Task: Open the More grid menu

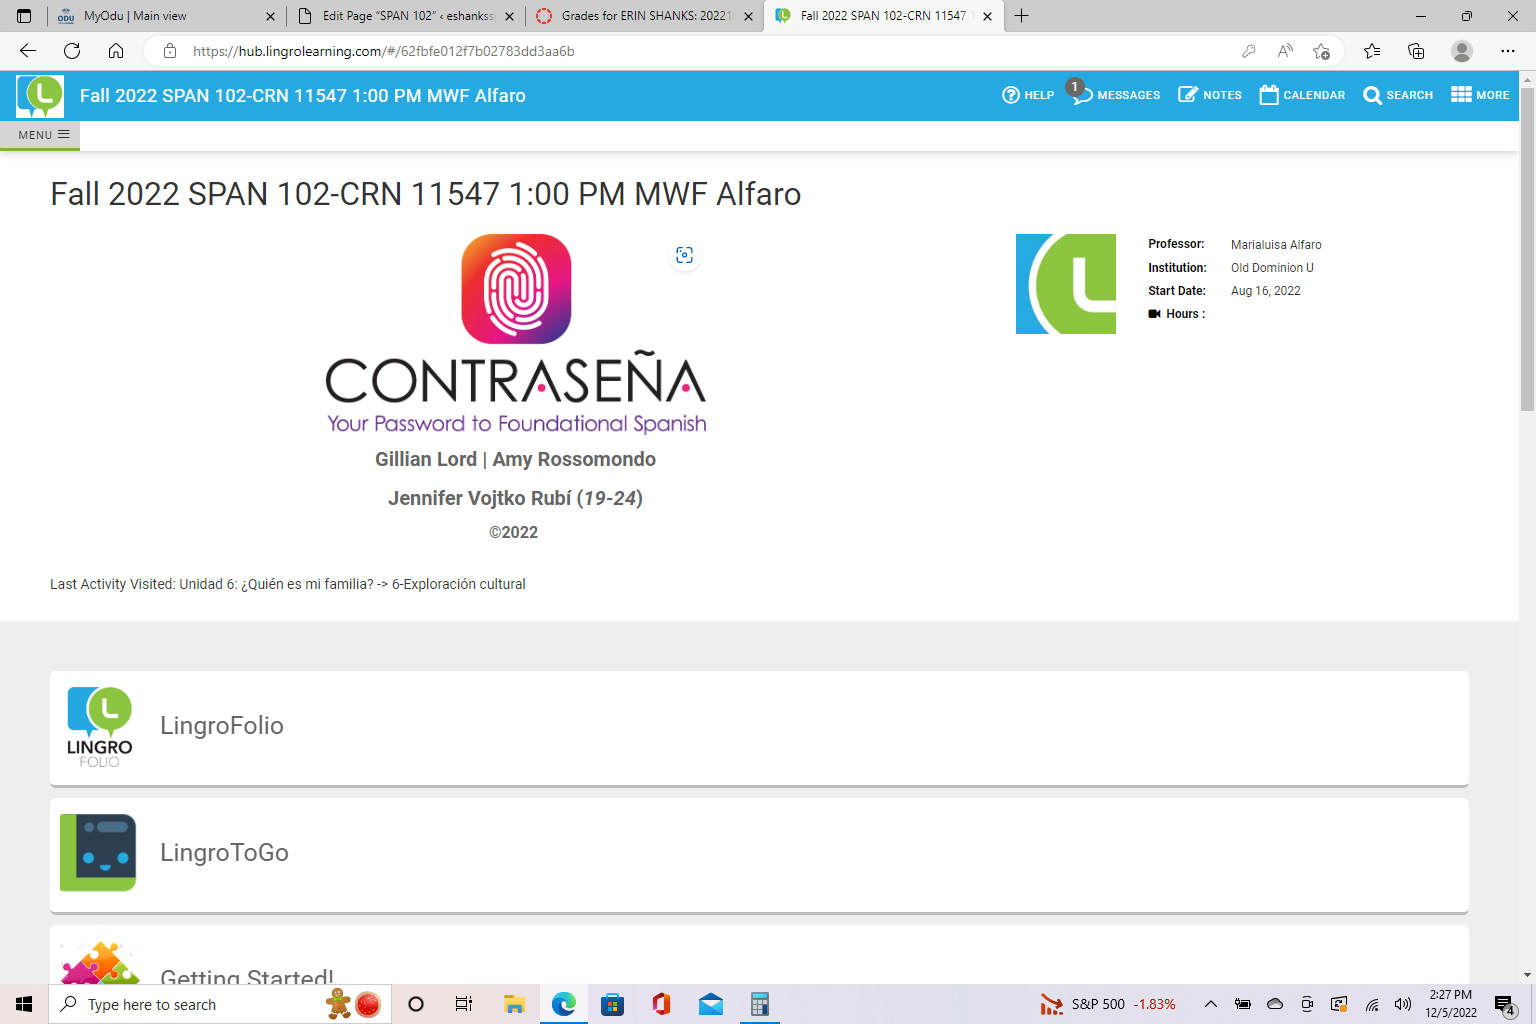Action: point(1480,95)
